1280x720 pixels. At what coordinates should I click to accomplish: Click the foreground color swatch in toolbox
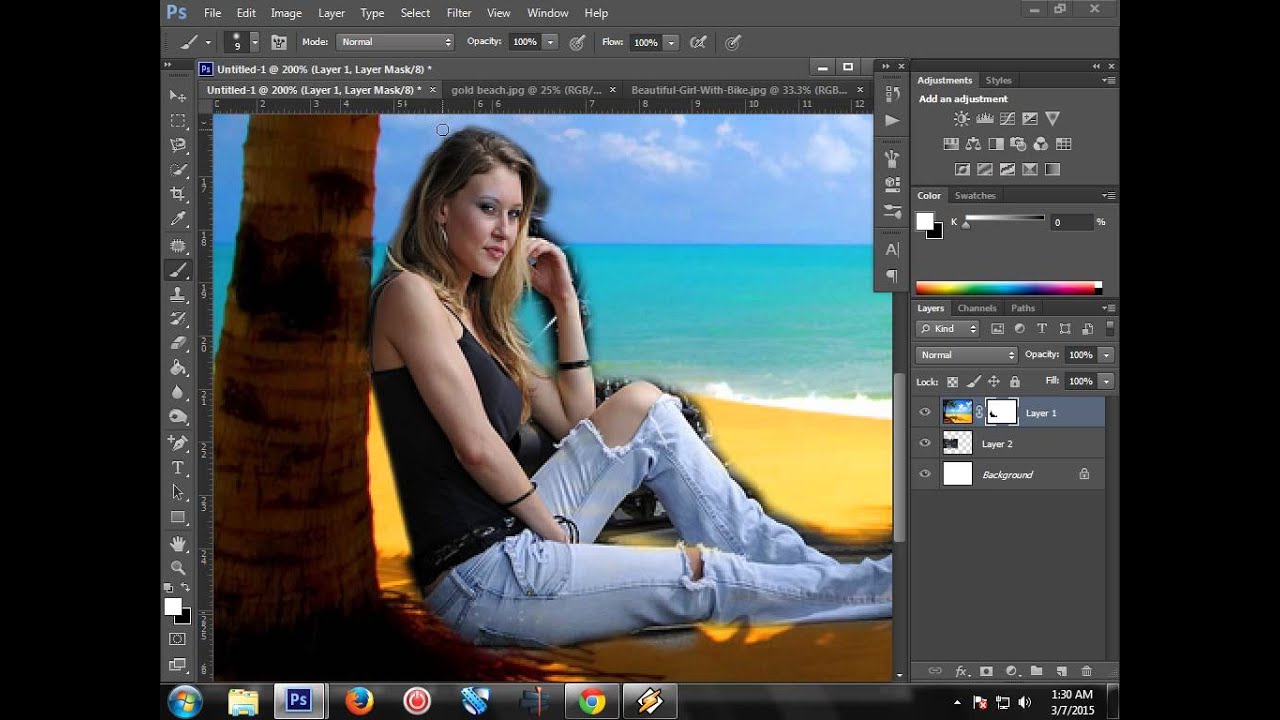(173, 607)
